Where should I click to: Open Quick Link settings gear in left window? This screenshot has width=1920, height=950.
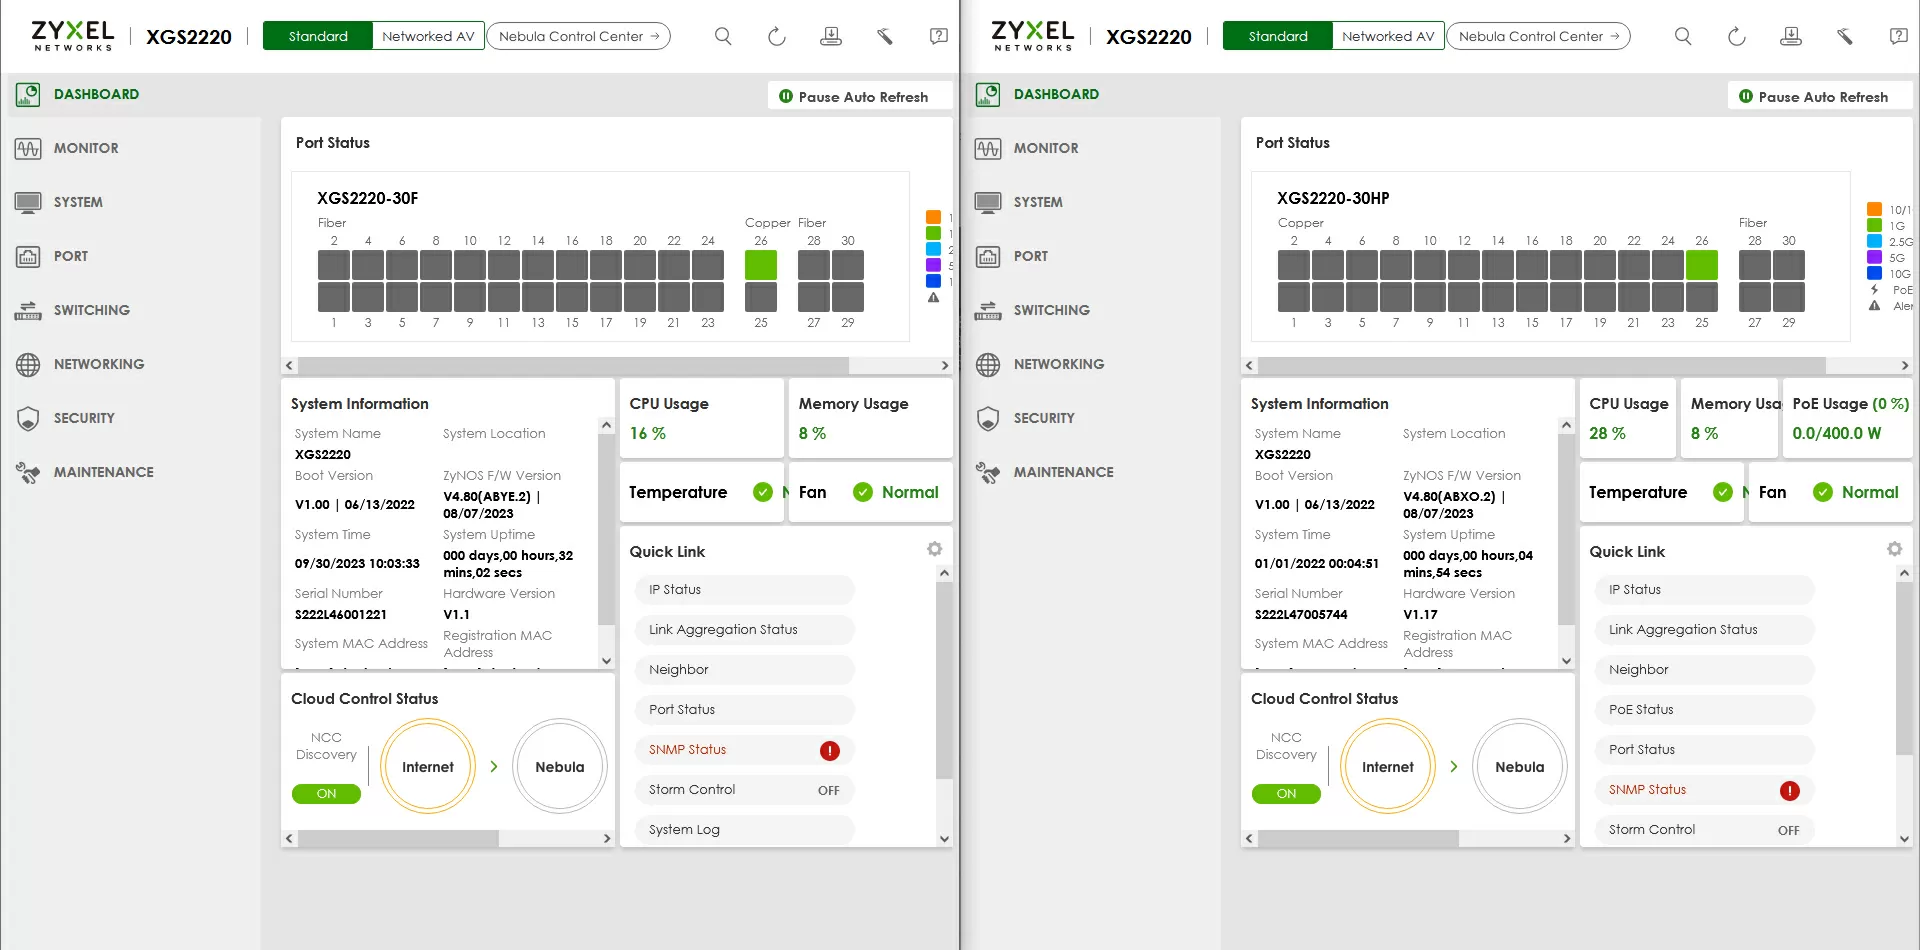coord(934,549)
